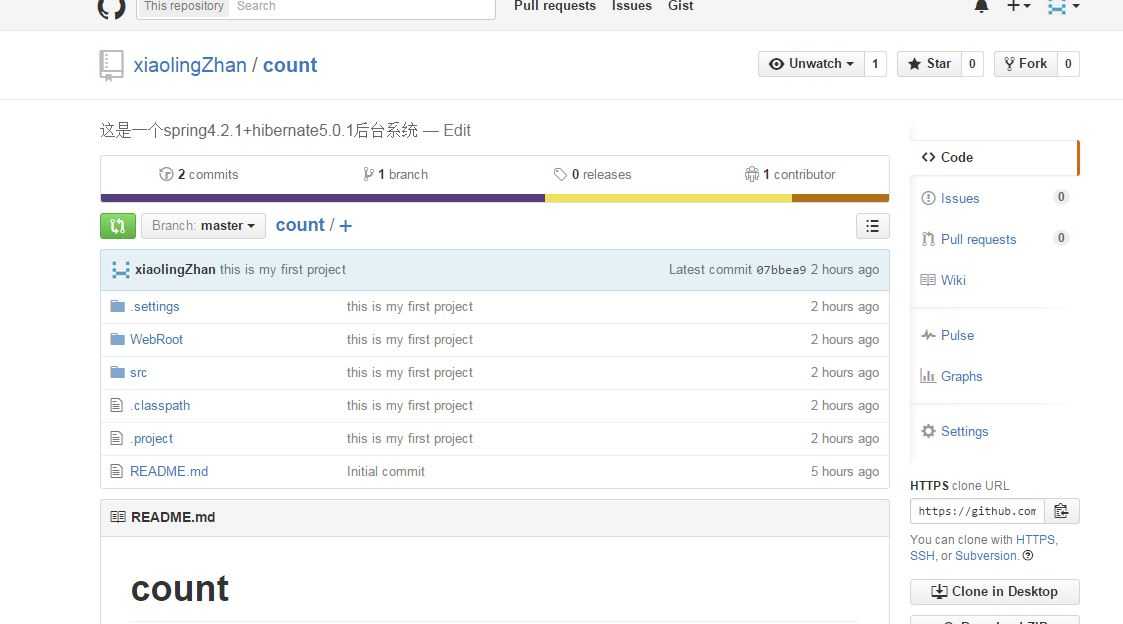Select the HTTPS clone URL text field

(978, 512)
